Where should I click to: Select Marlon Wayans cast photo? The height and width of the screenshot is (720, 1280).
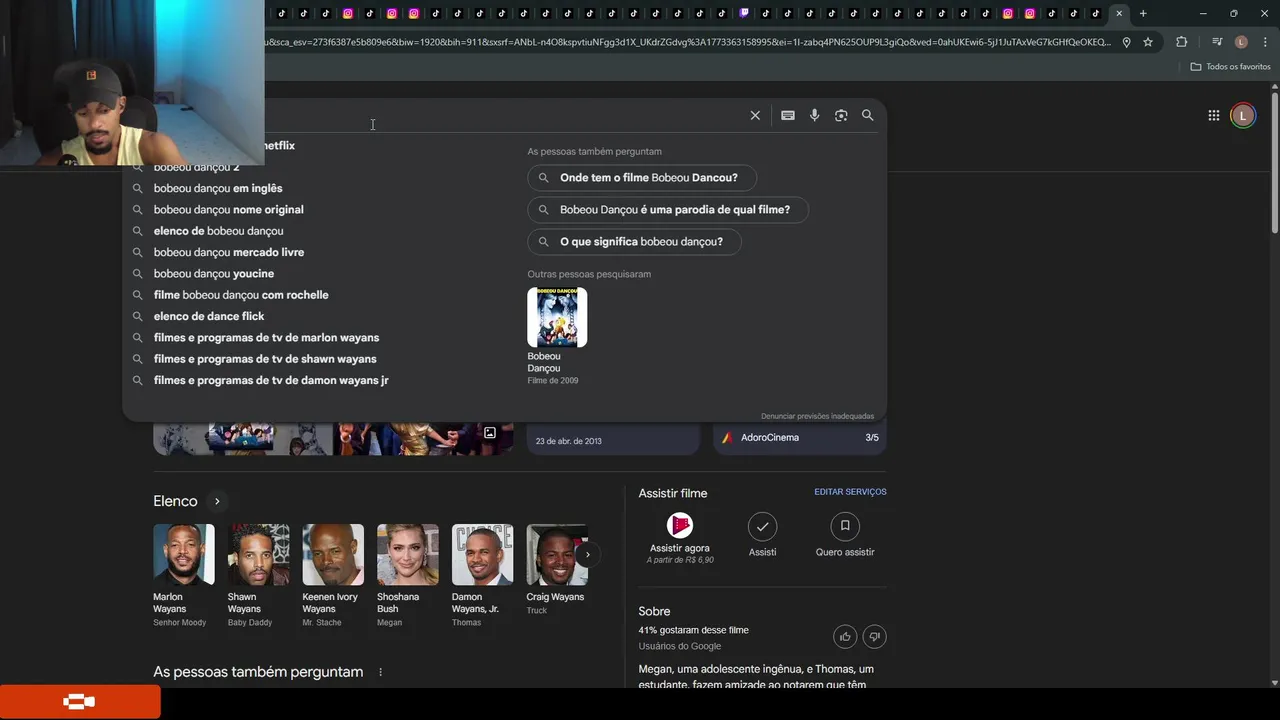tap(184, 554)
